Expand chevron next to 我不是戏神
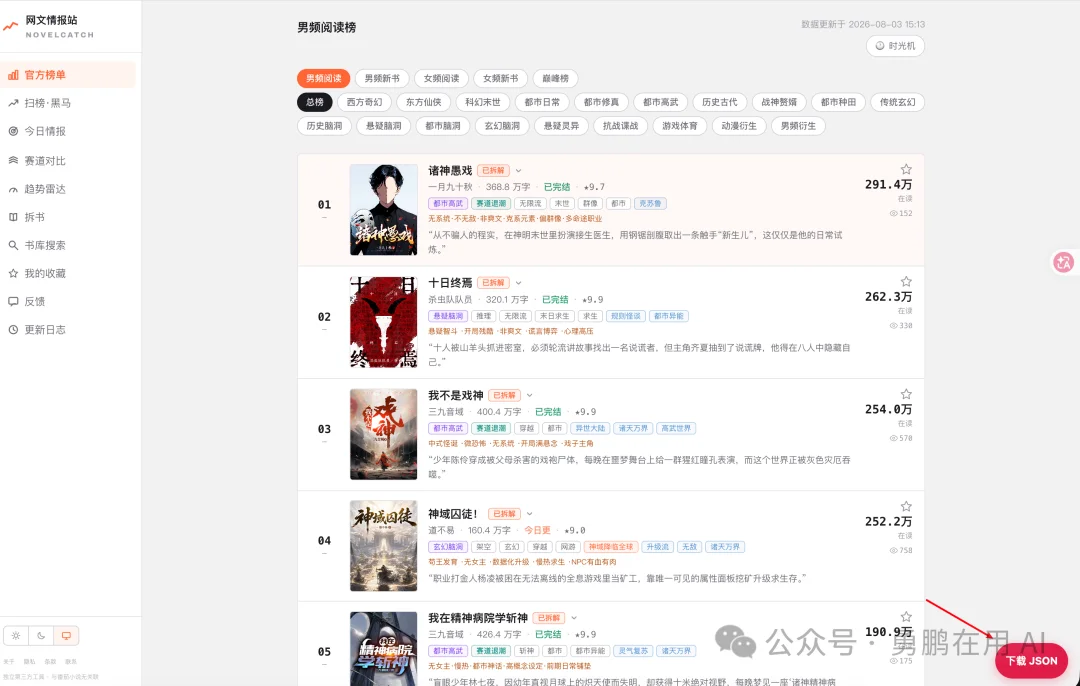Image resolution: width=1080 pixels, height=686 pixels. tap(530, 395)
